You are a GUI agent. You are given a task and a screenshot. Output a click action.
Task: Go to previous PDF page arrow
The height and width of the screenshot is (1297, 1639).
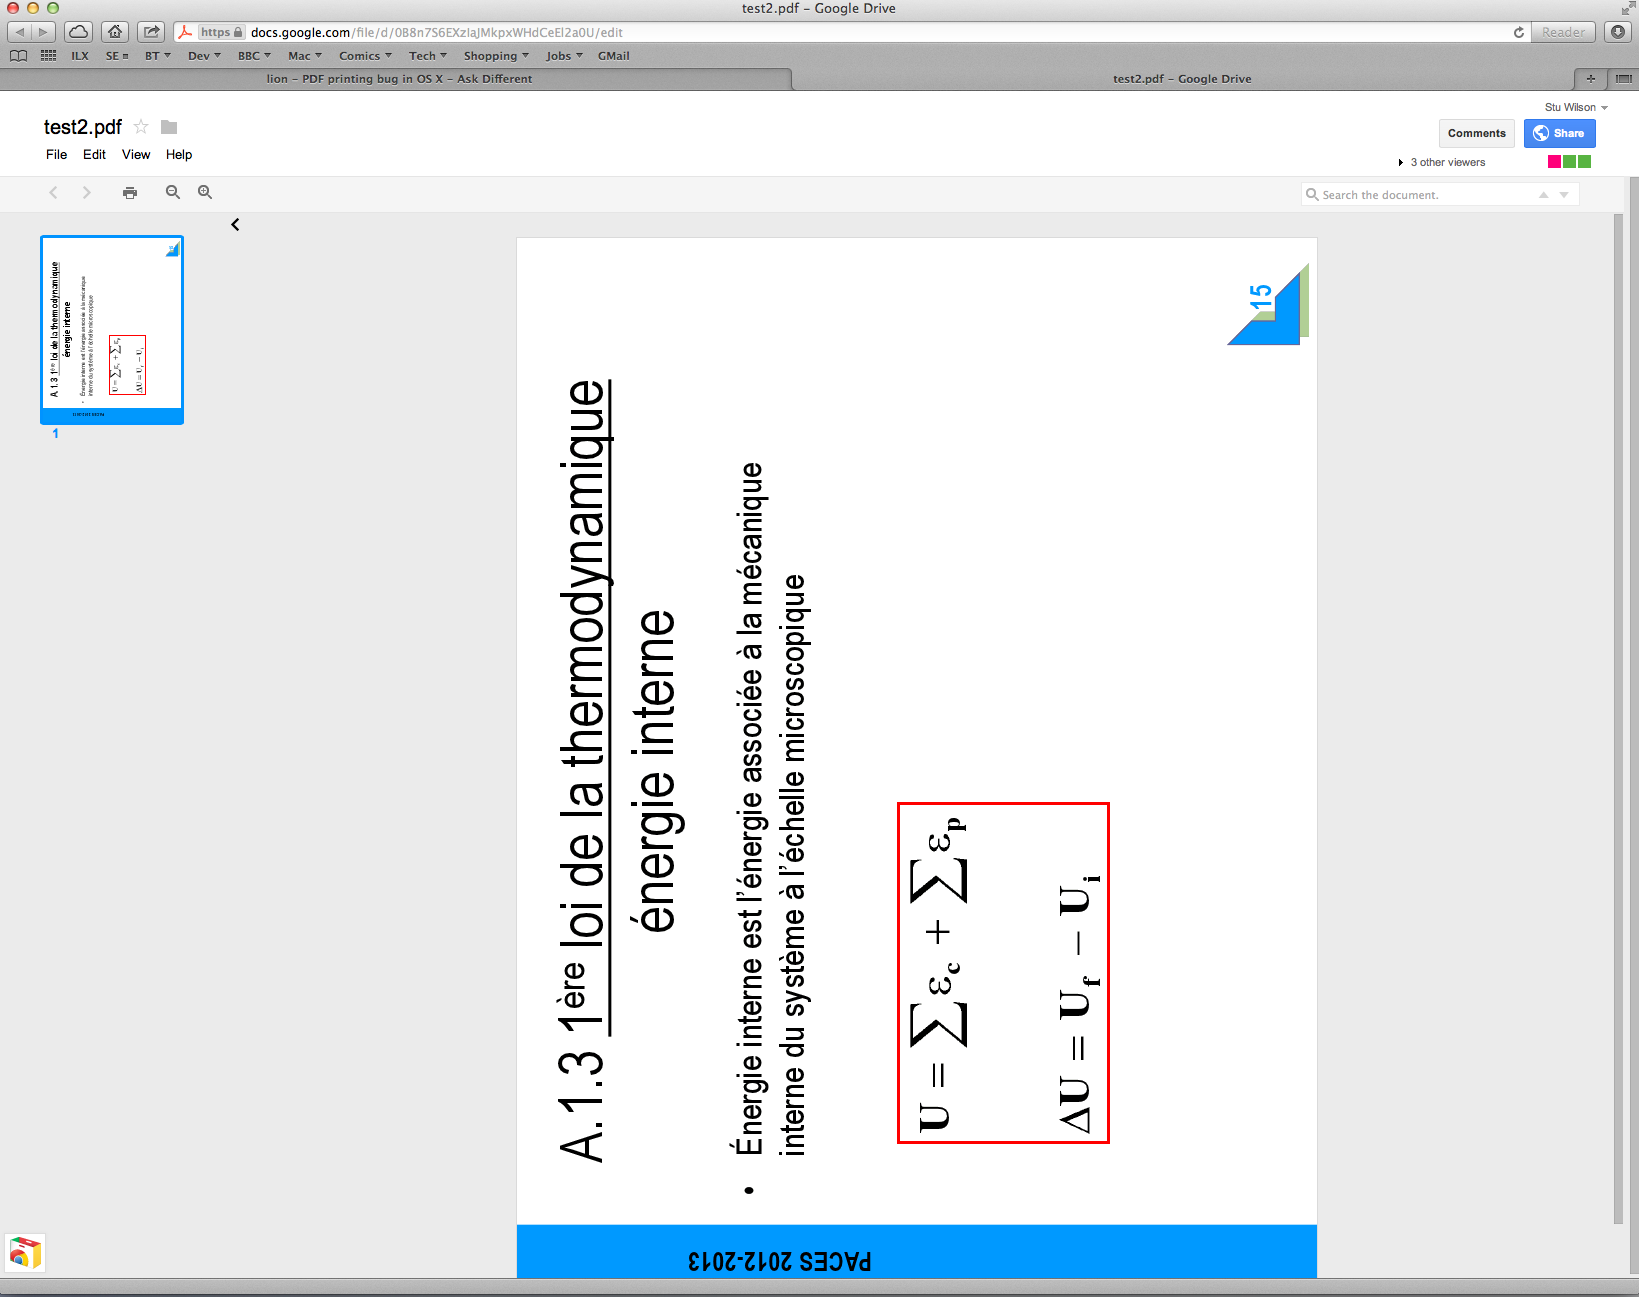pos(53,192)
